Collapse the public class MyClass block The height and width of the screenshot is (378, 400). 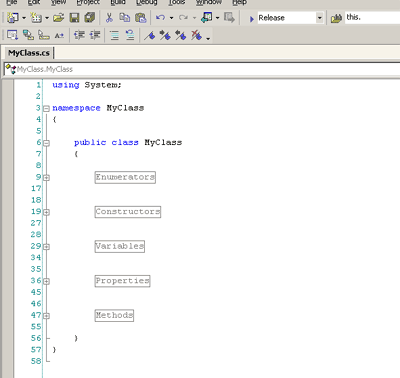[46, 143]
